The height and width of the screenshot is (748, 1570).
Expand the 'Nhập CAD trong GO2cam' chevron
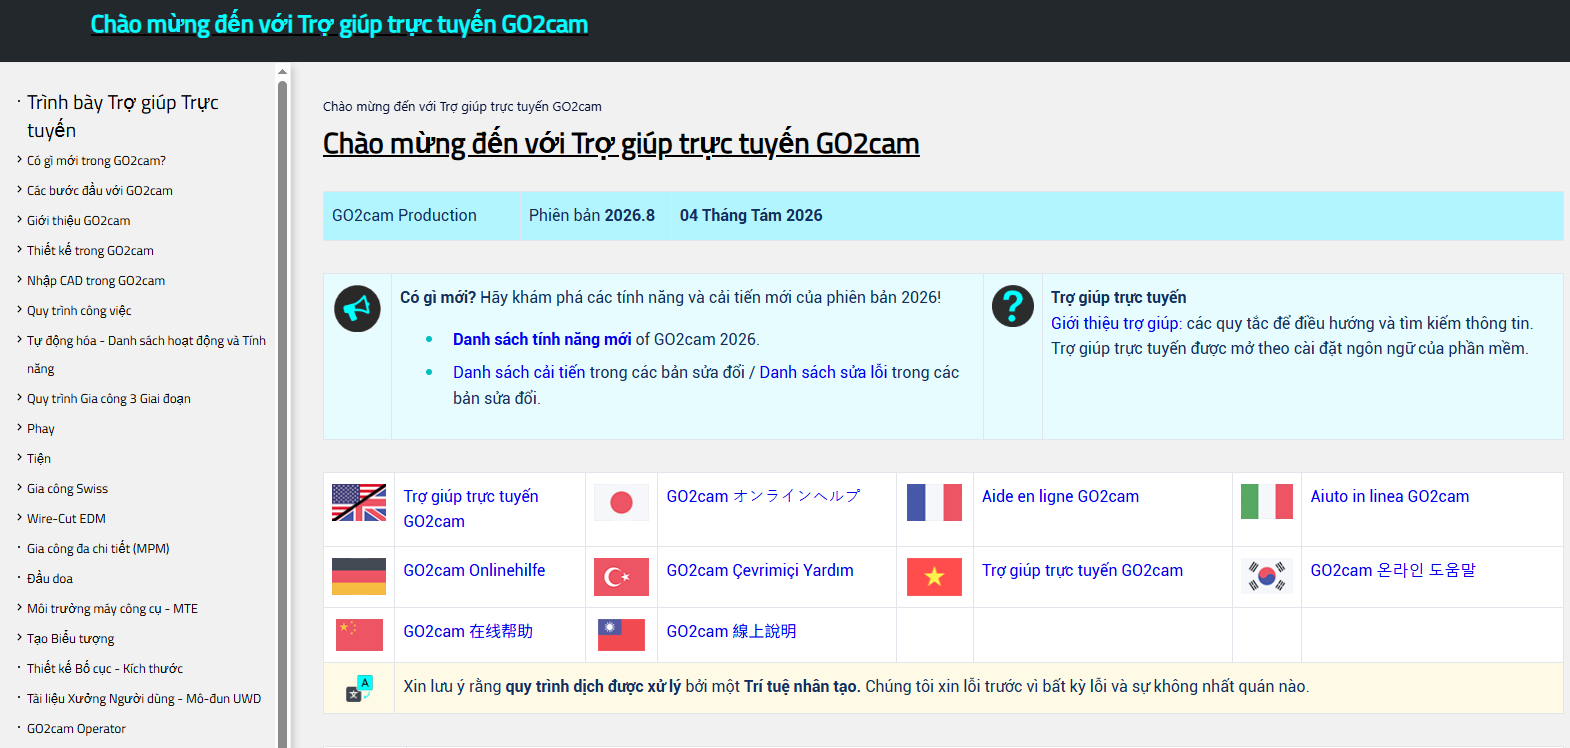[x=19, y=279]
